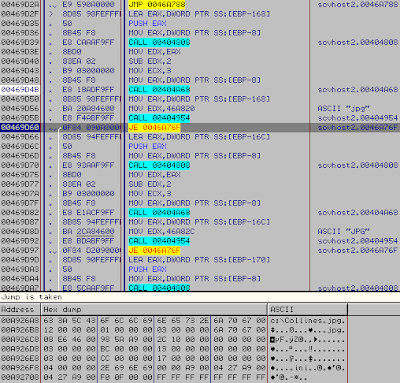Viewport: 400px width, 383px height.
Task: Select PUSH EAX at address 00469DA3
Action: 147,269
